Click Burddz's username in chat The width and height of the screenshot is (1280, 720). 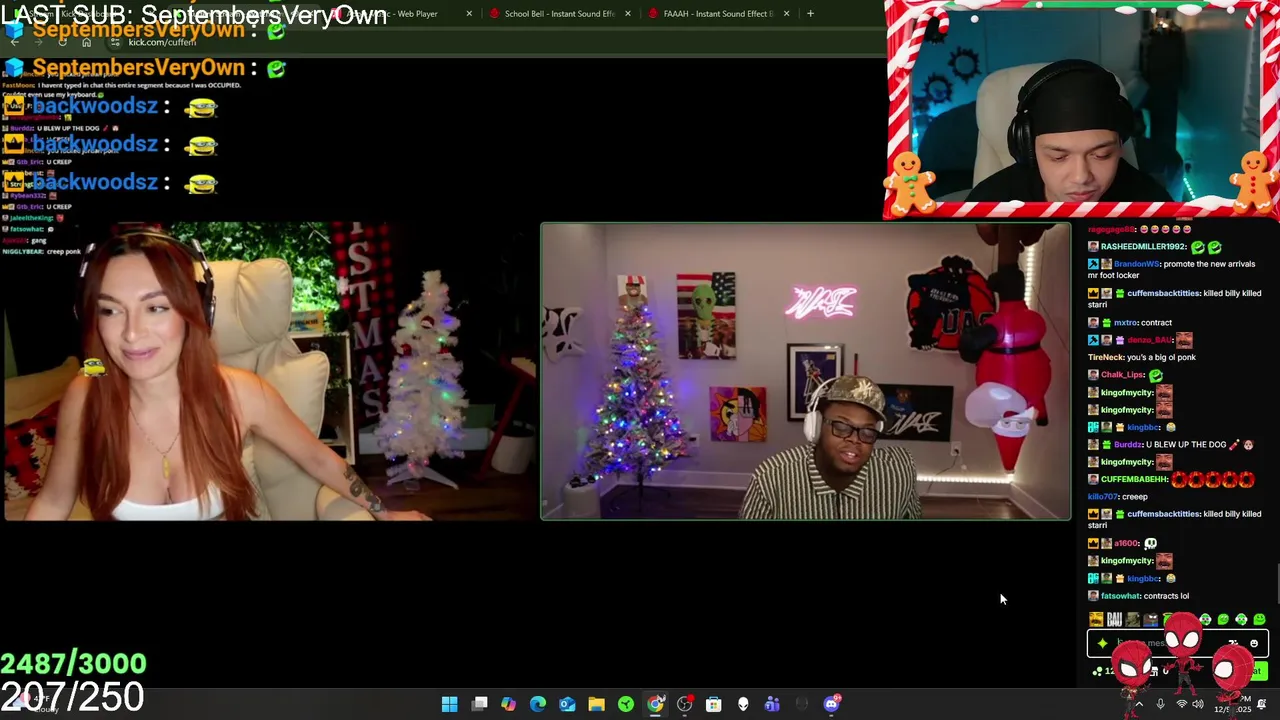pyautogui.click(x=1127, y=444)
